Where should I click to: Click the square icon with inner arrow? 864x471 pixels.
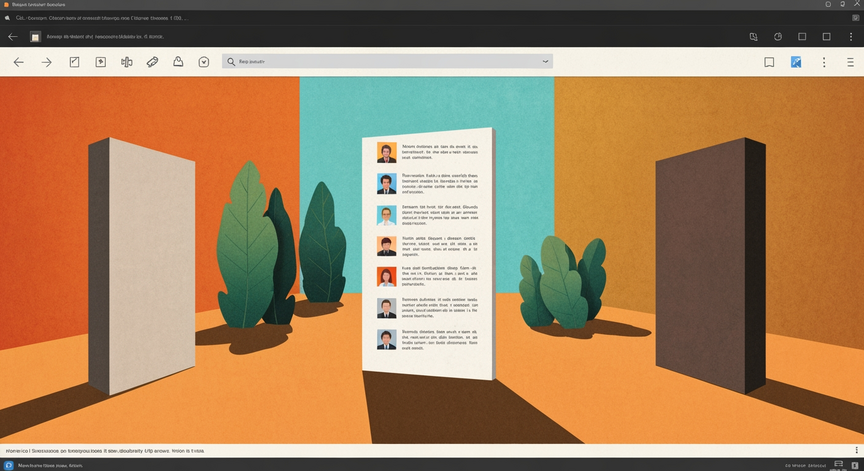101,62
